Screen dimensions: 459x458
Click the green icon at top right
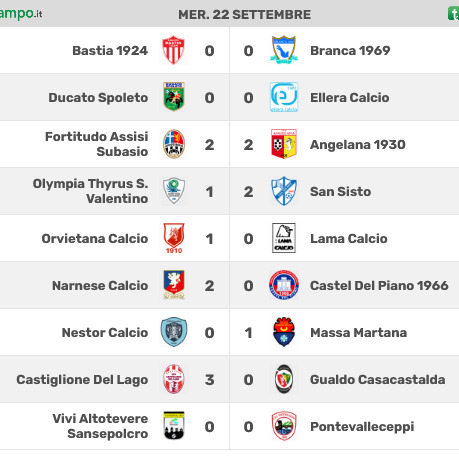point(453,14)
